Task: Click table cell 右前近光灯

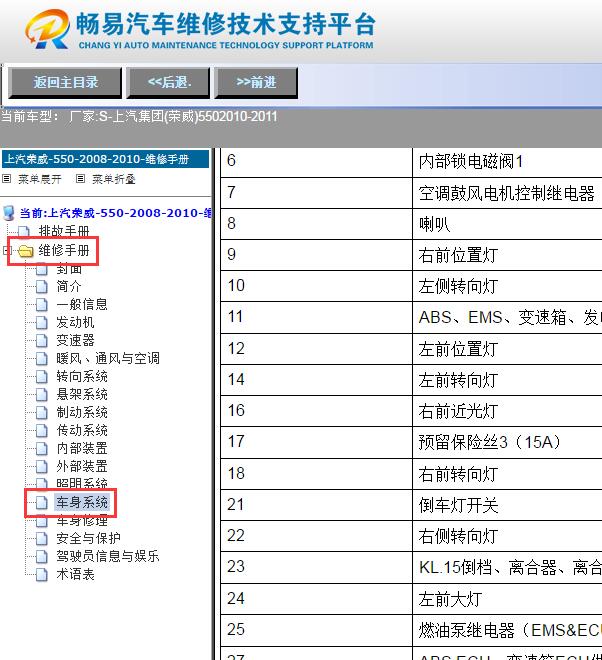Action: point(507,411)
